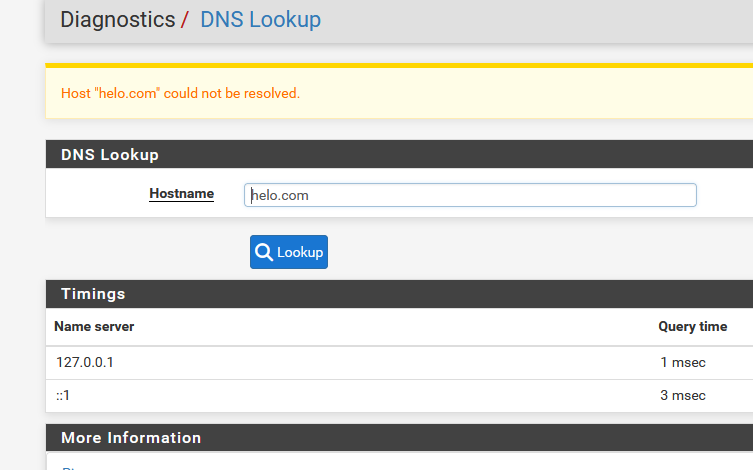Click the underlined Hostname label
The height and width of the screenshot is (470, 753).
[x=181, y=193]
